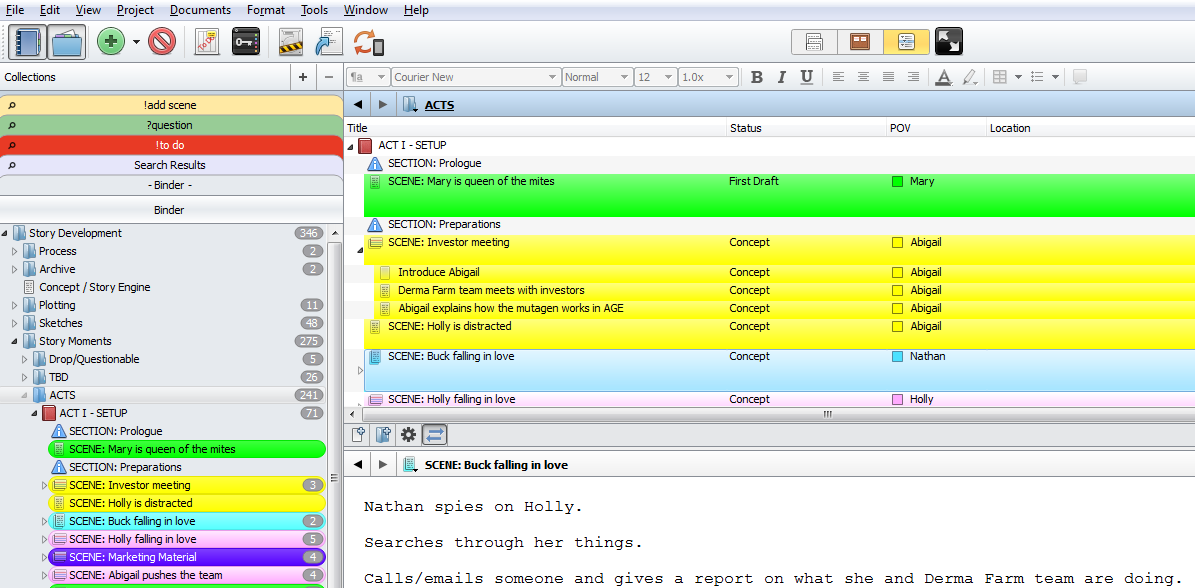
Task: Enter full screen composition mode
Action: (x=948, y=41)
